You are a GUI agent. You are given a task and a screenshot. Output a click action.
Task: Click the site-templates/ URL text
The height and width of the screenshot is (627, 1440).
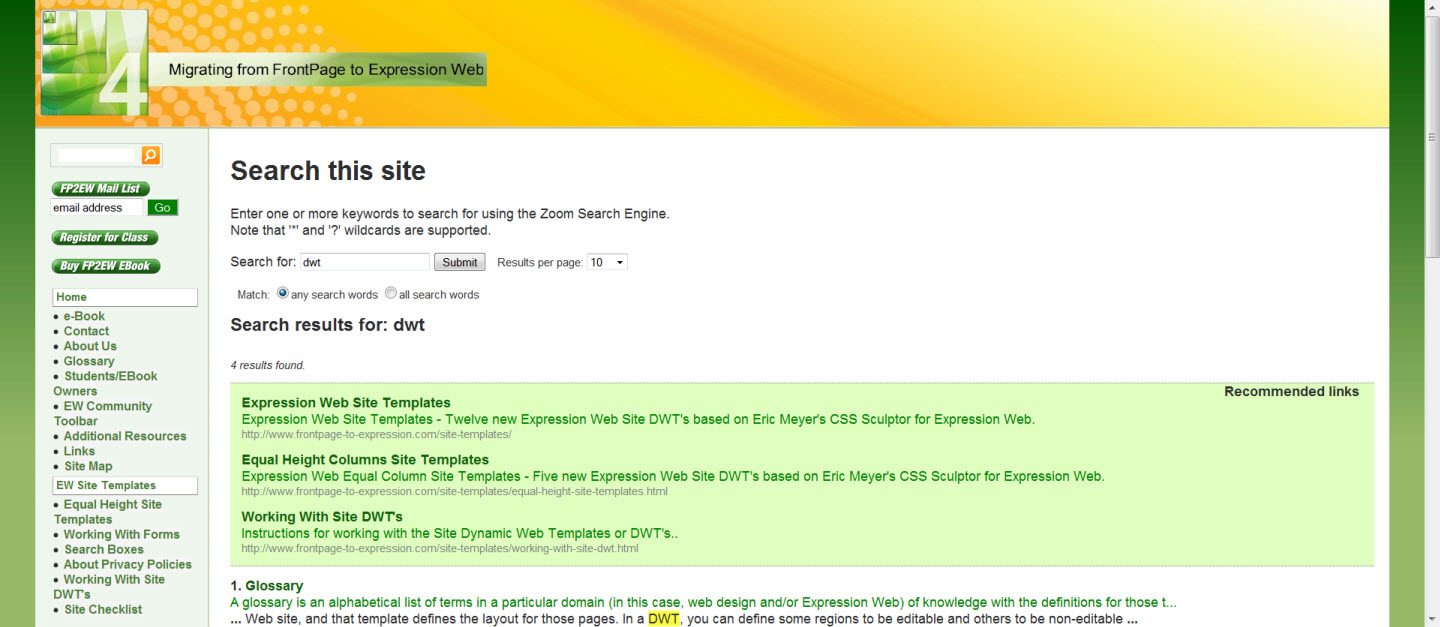pyautogui.click(x=376, y=435)
